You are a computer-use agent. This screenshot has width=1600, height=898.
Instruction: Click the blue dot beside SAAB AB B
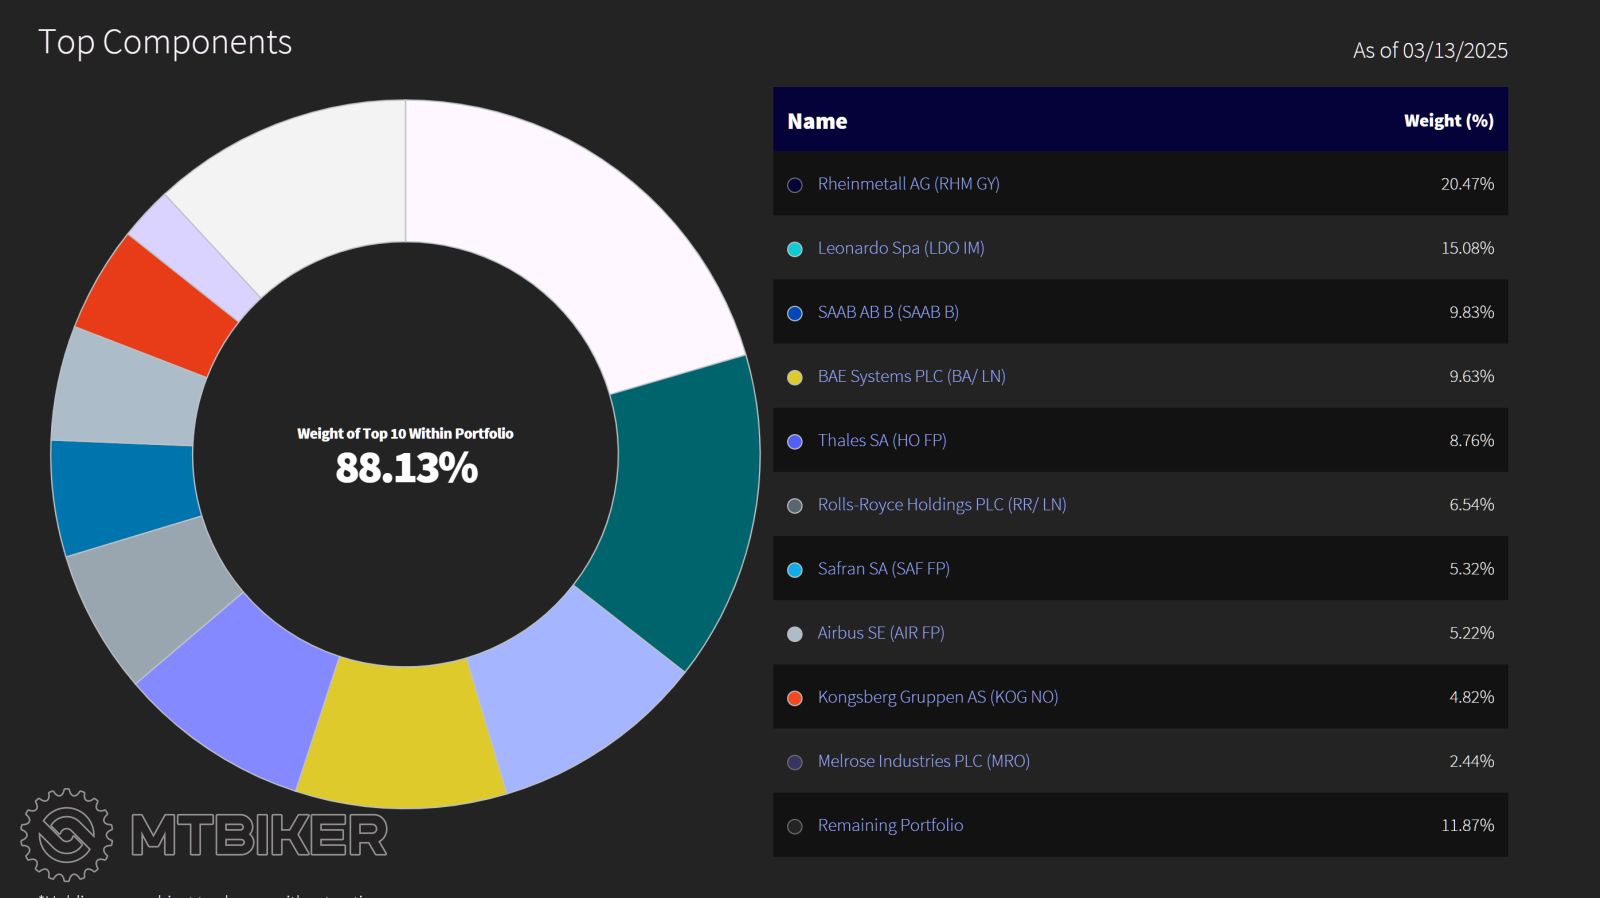(x=795, y=313)
